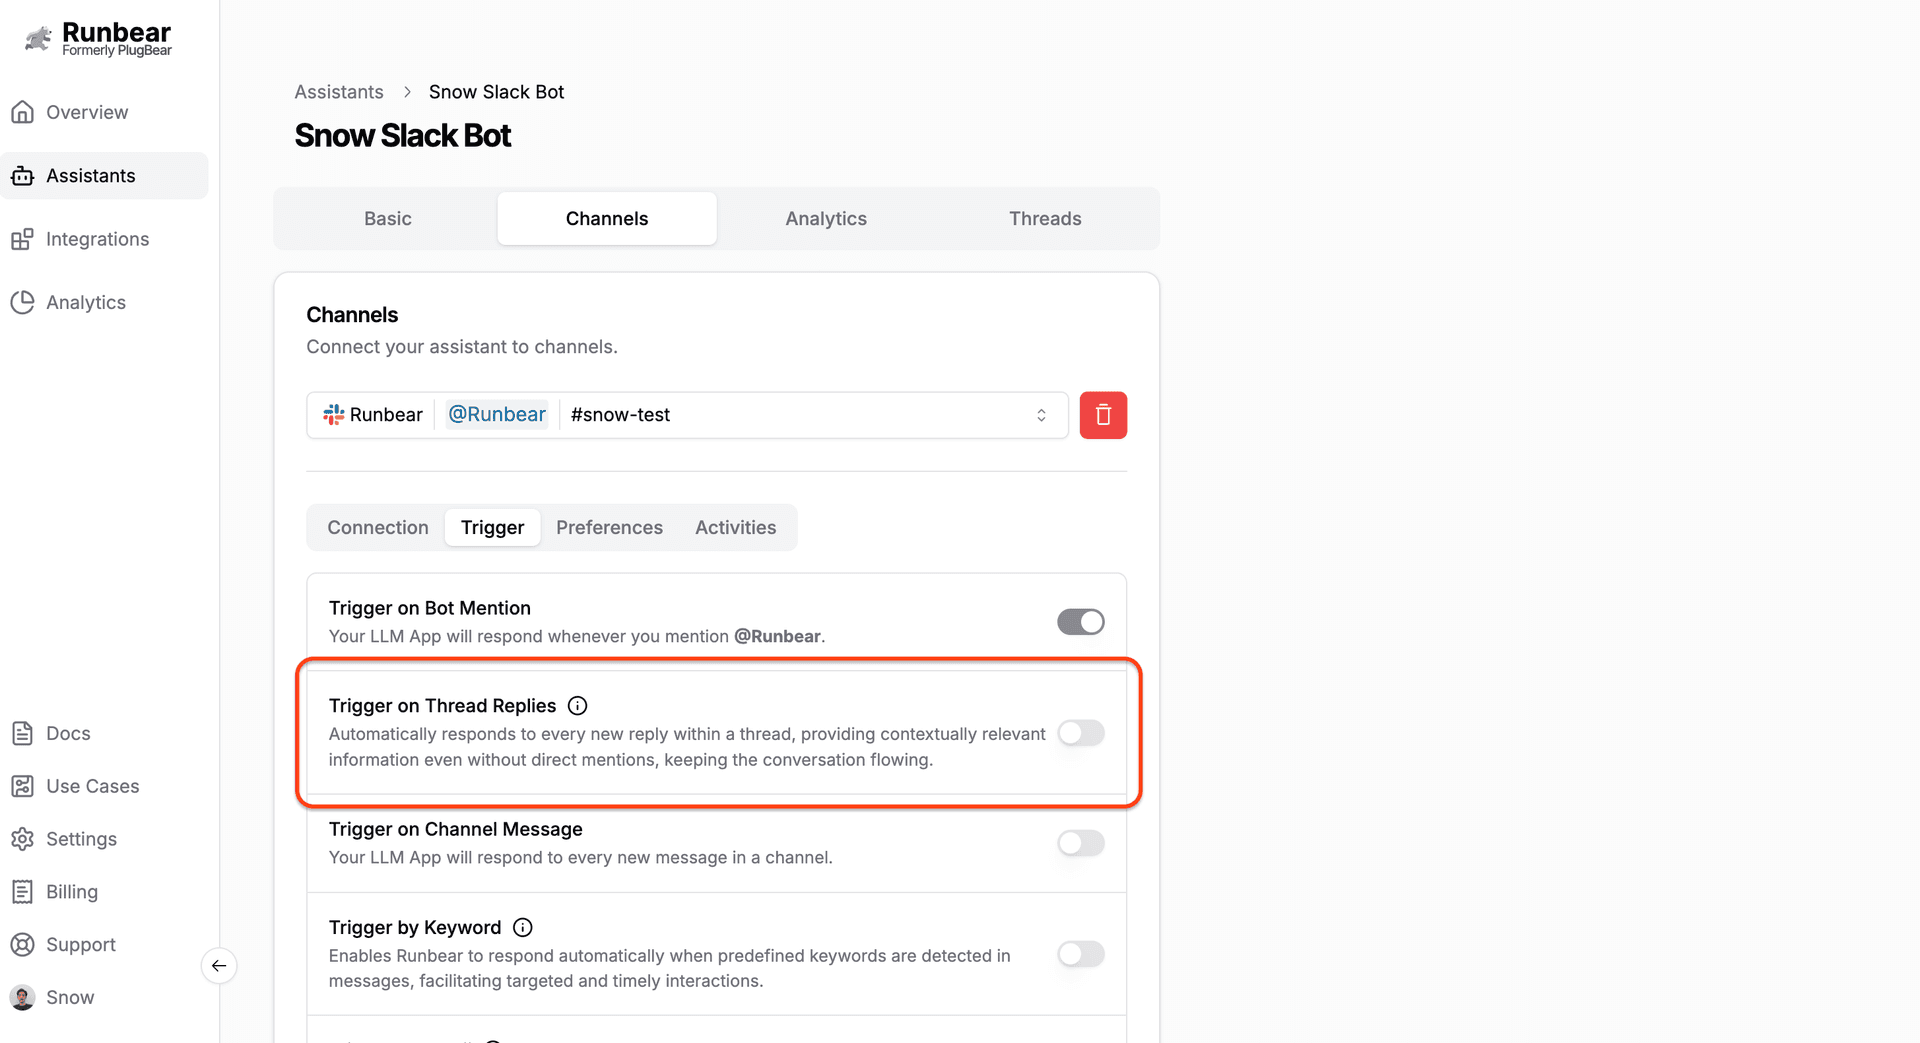Viewport: 1920px width, 1043px height.
Task: Open the Activities sub-tab
Action: 735,528
